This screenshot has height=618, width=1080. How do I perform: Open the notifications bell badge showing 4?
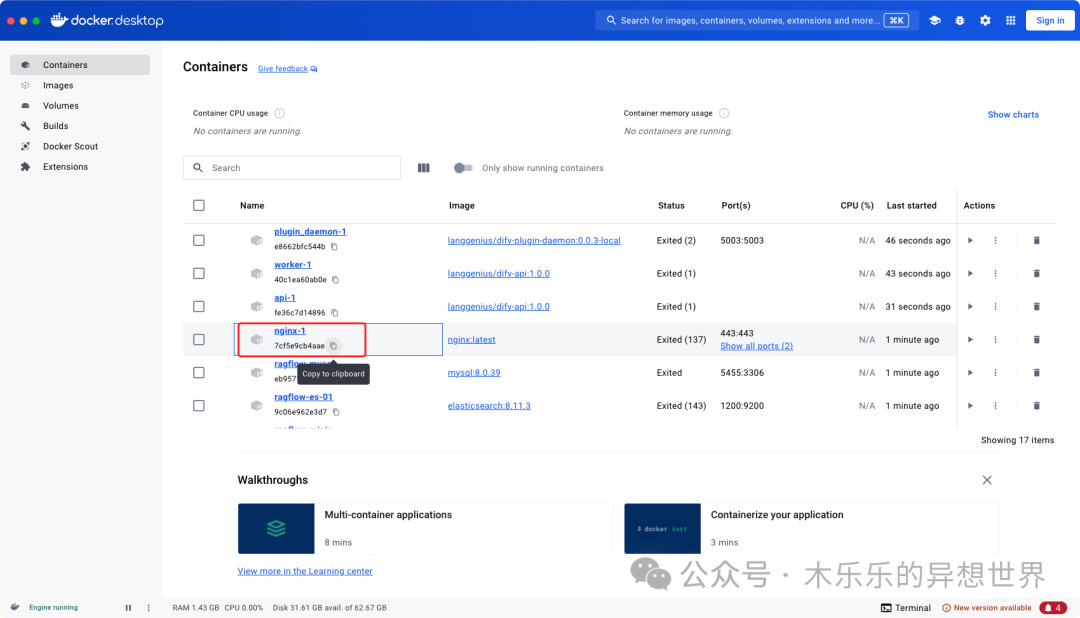(1053, 608)
